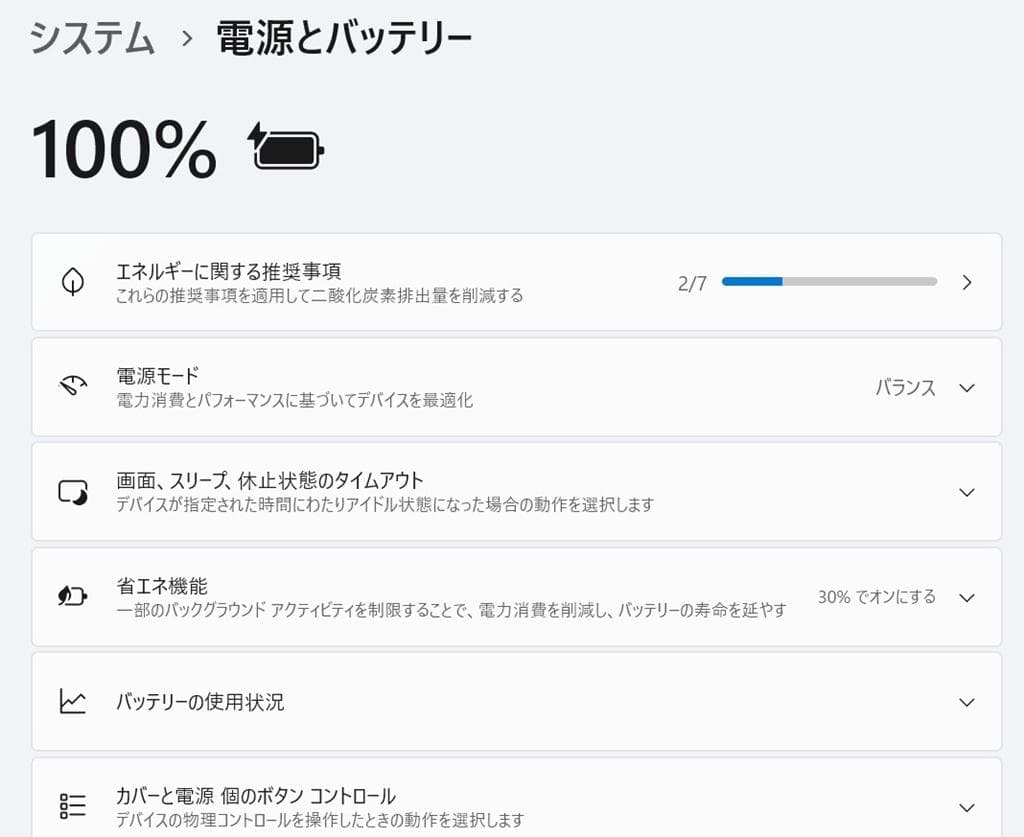The width and height of the screenshot is (1024, 837).
Task: Click the 100% battery percentage text
Action: pyautogui.click(x=122, y=148)
